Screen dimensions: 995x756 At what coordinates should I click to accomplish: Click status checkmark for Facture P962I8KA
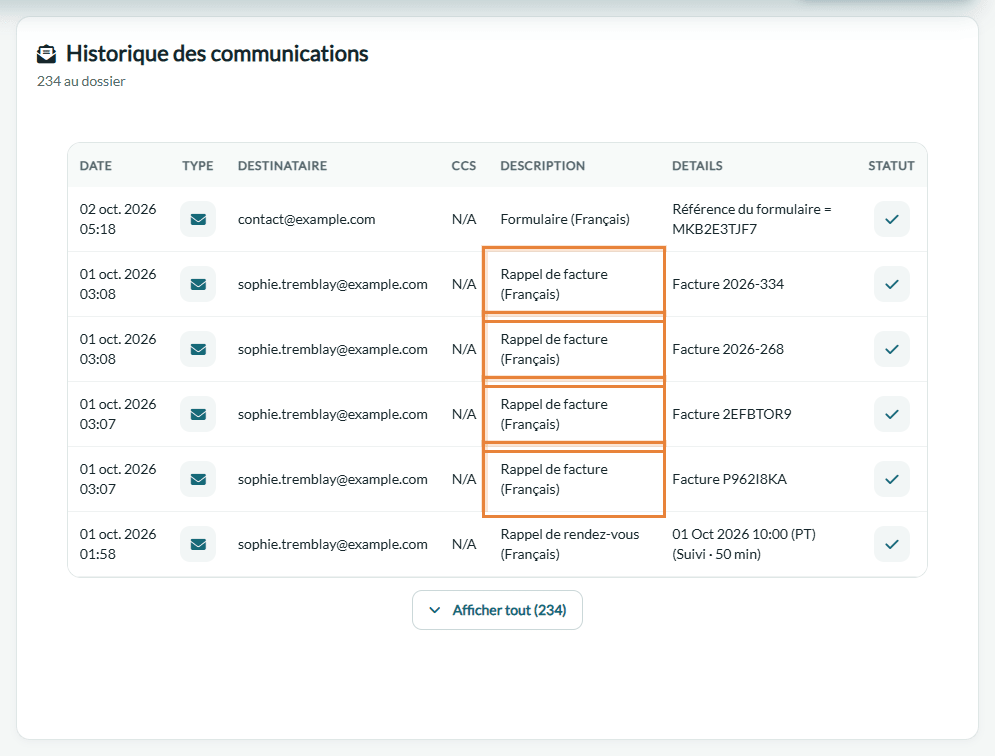click(x=892, y=479)
